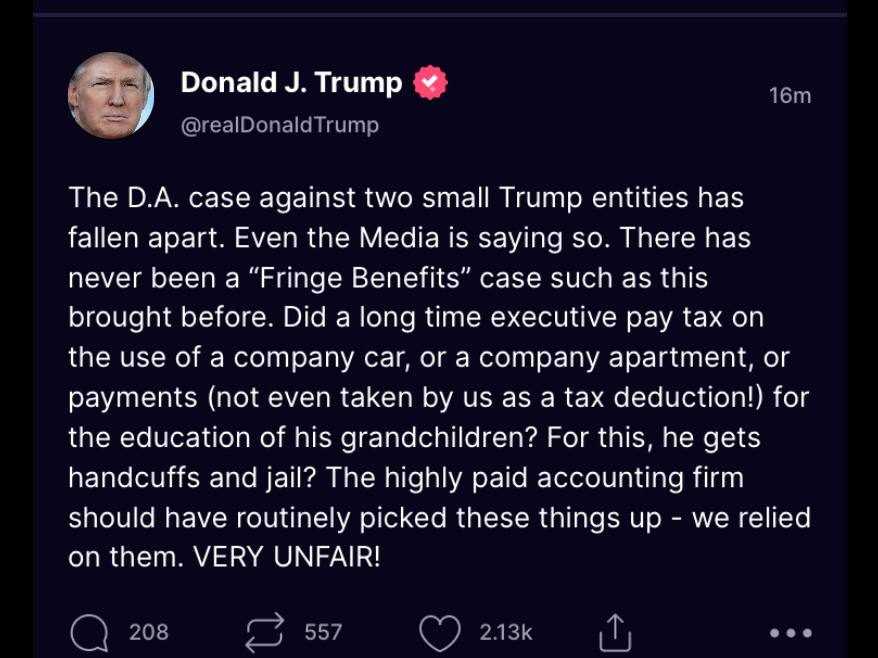Open the three-dot more options menu
Image resolution: width=878 pixels, height=658 pixels.
(x=791, y=632)
